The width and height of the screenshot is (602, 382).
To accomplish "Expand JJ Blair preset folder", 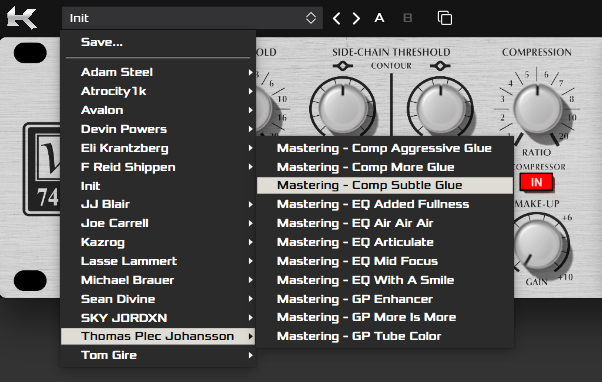I will click(158, 204).
